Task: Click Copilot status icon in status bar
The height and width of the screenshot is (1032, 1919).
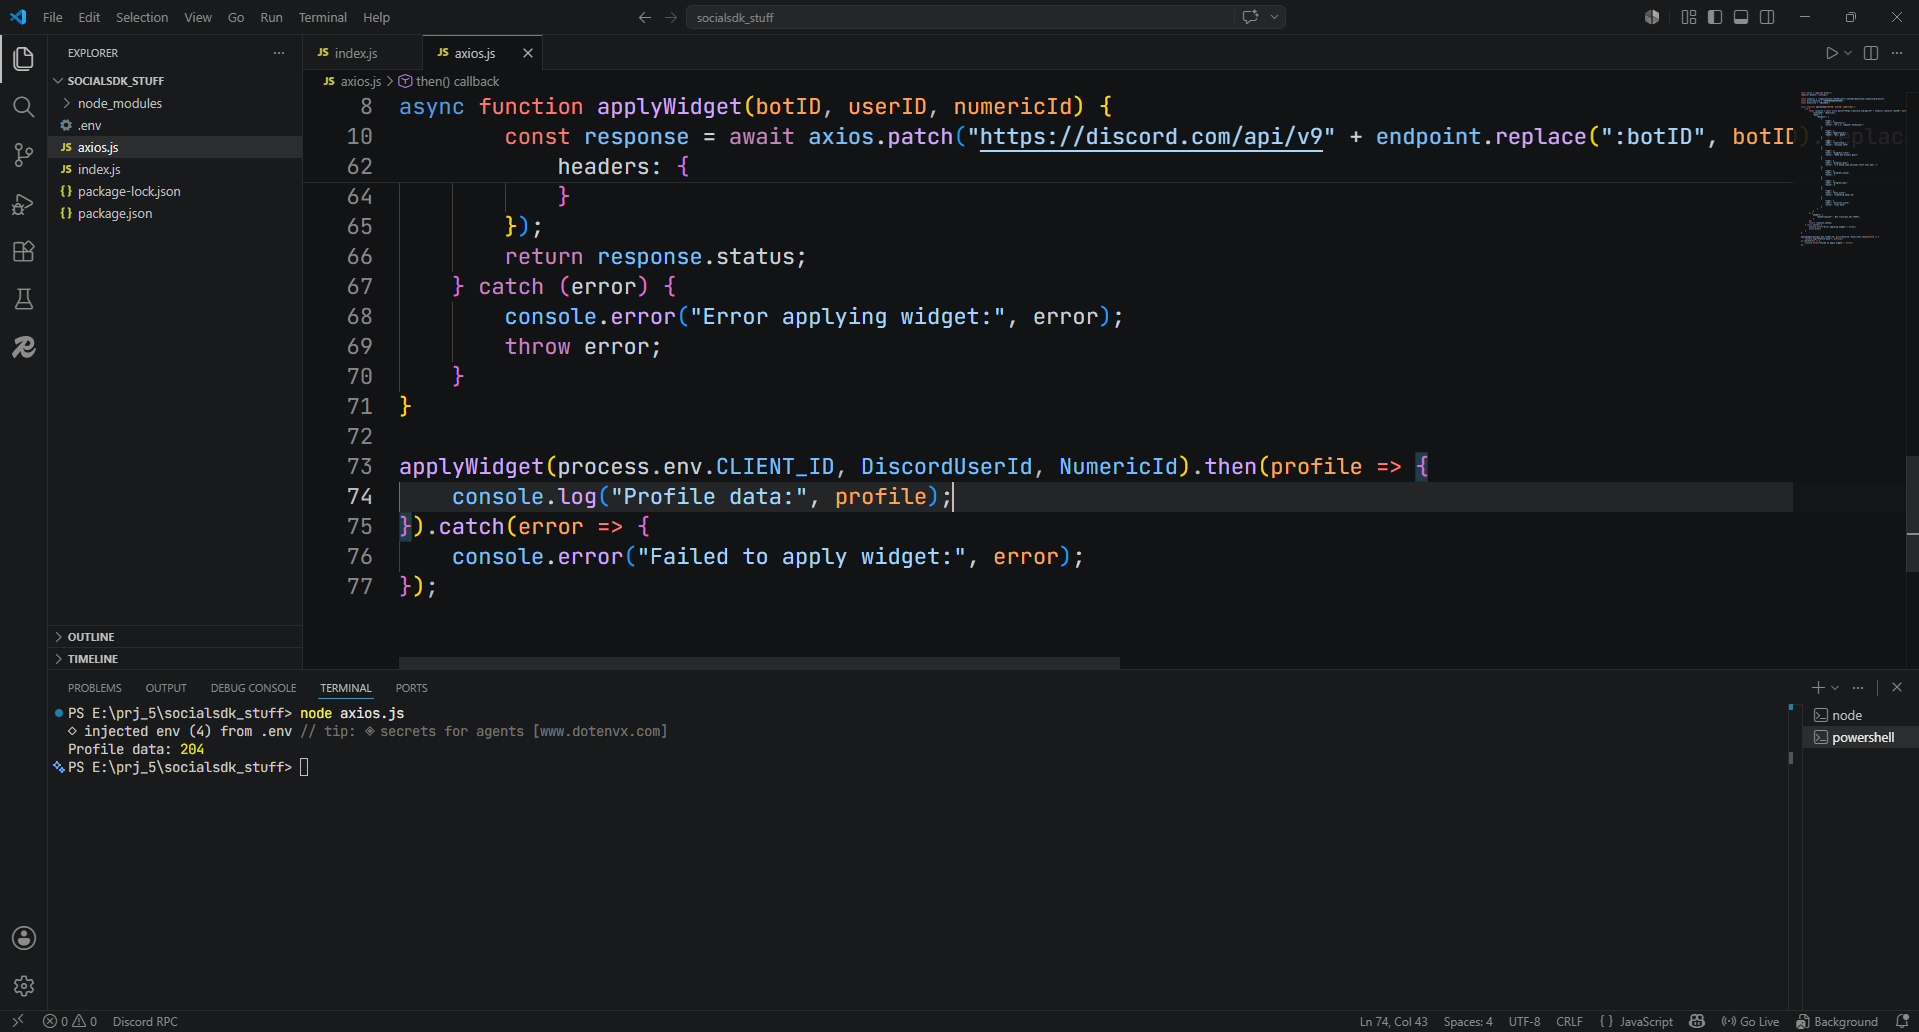Action: pyautogui.click(x=1697, y=1021)
